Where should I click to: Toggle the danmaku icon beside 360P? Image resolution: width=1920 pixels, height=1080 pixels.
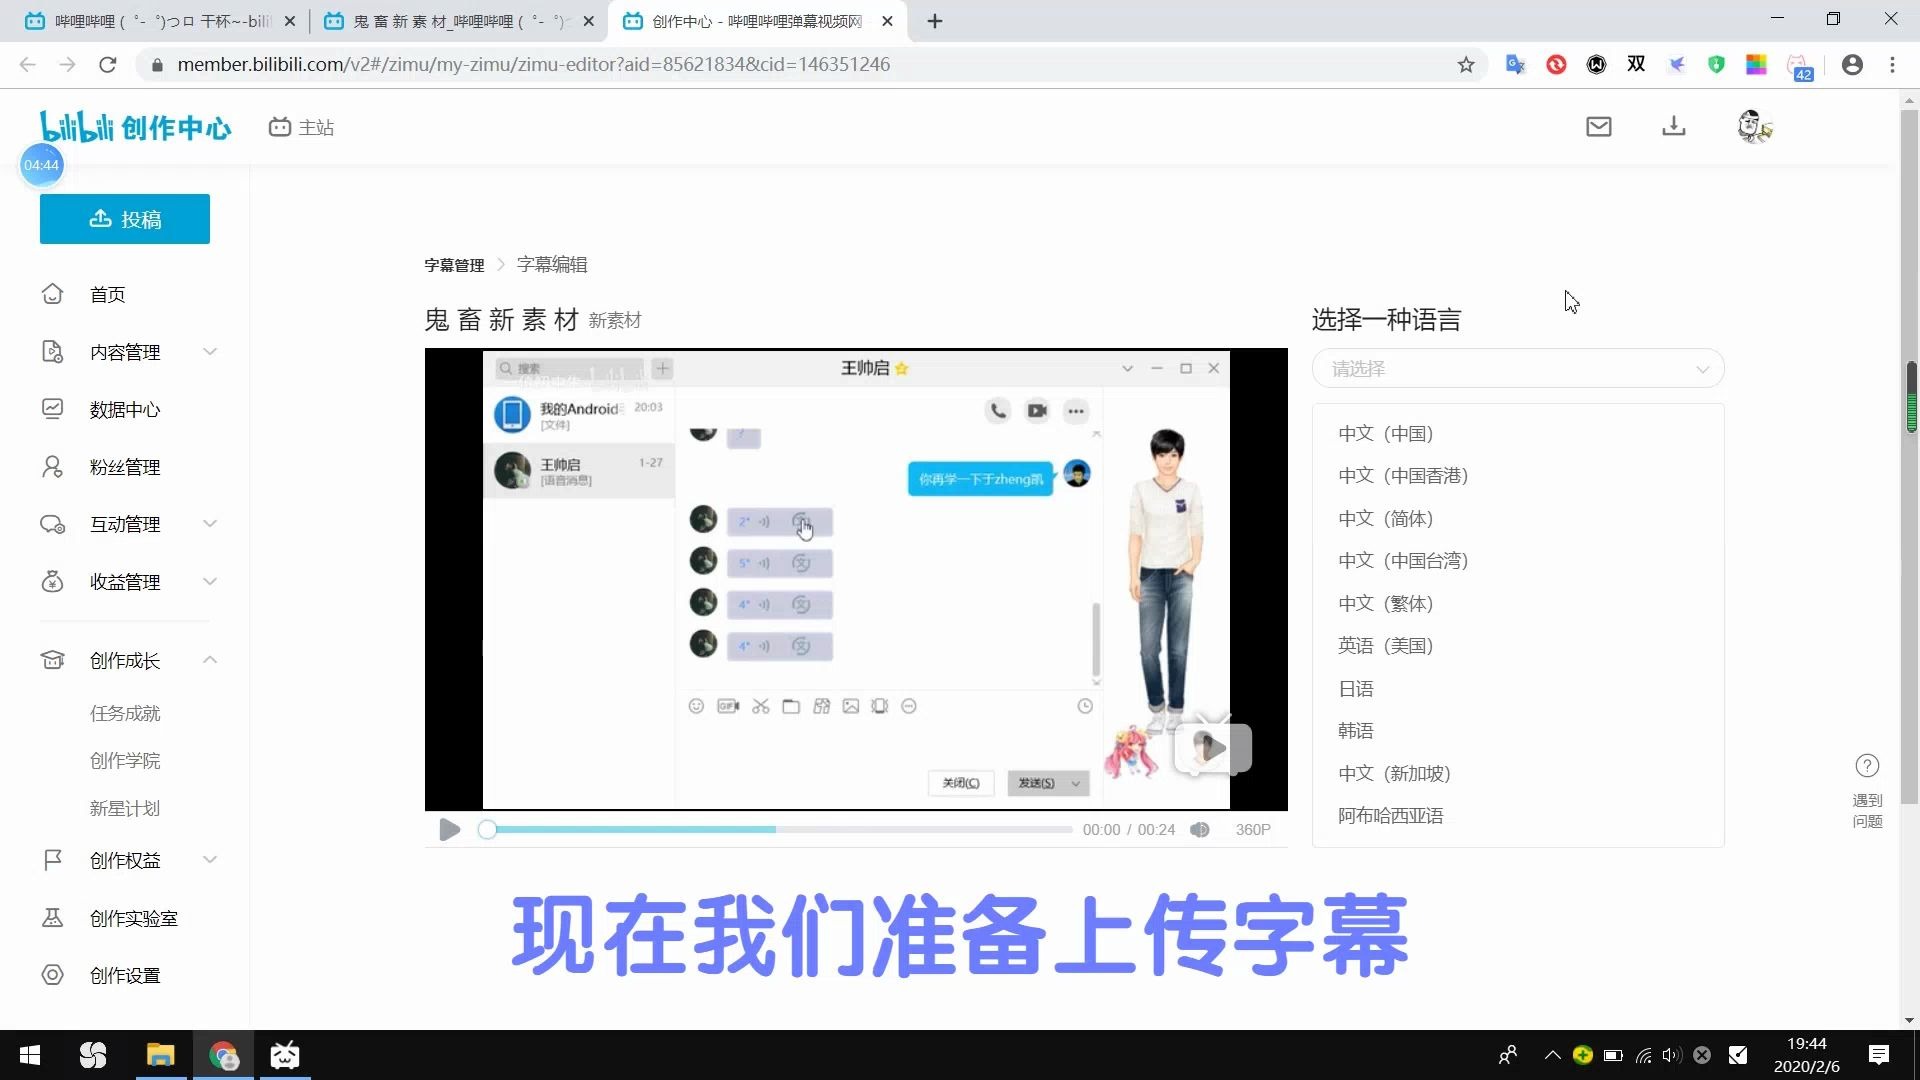(1200, 830)
